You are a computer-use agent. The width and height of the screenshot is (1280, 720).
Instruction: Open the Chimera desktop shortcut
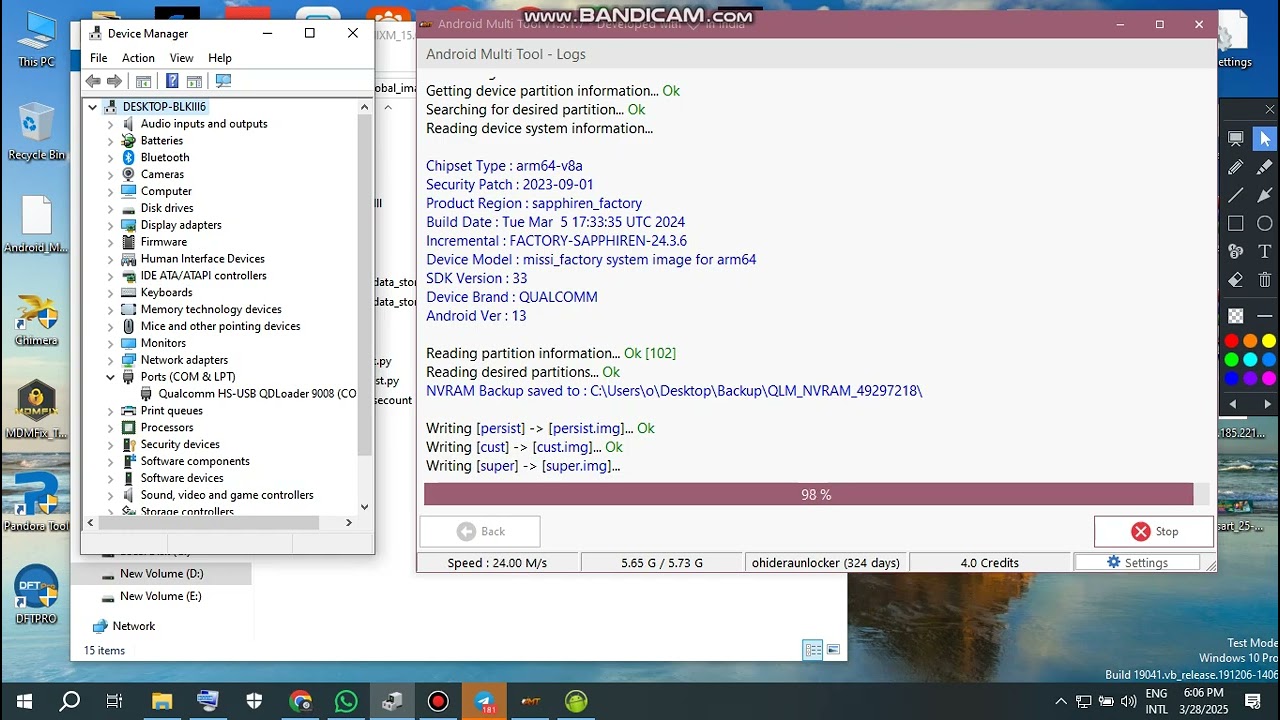click(x=36, y=320)
